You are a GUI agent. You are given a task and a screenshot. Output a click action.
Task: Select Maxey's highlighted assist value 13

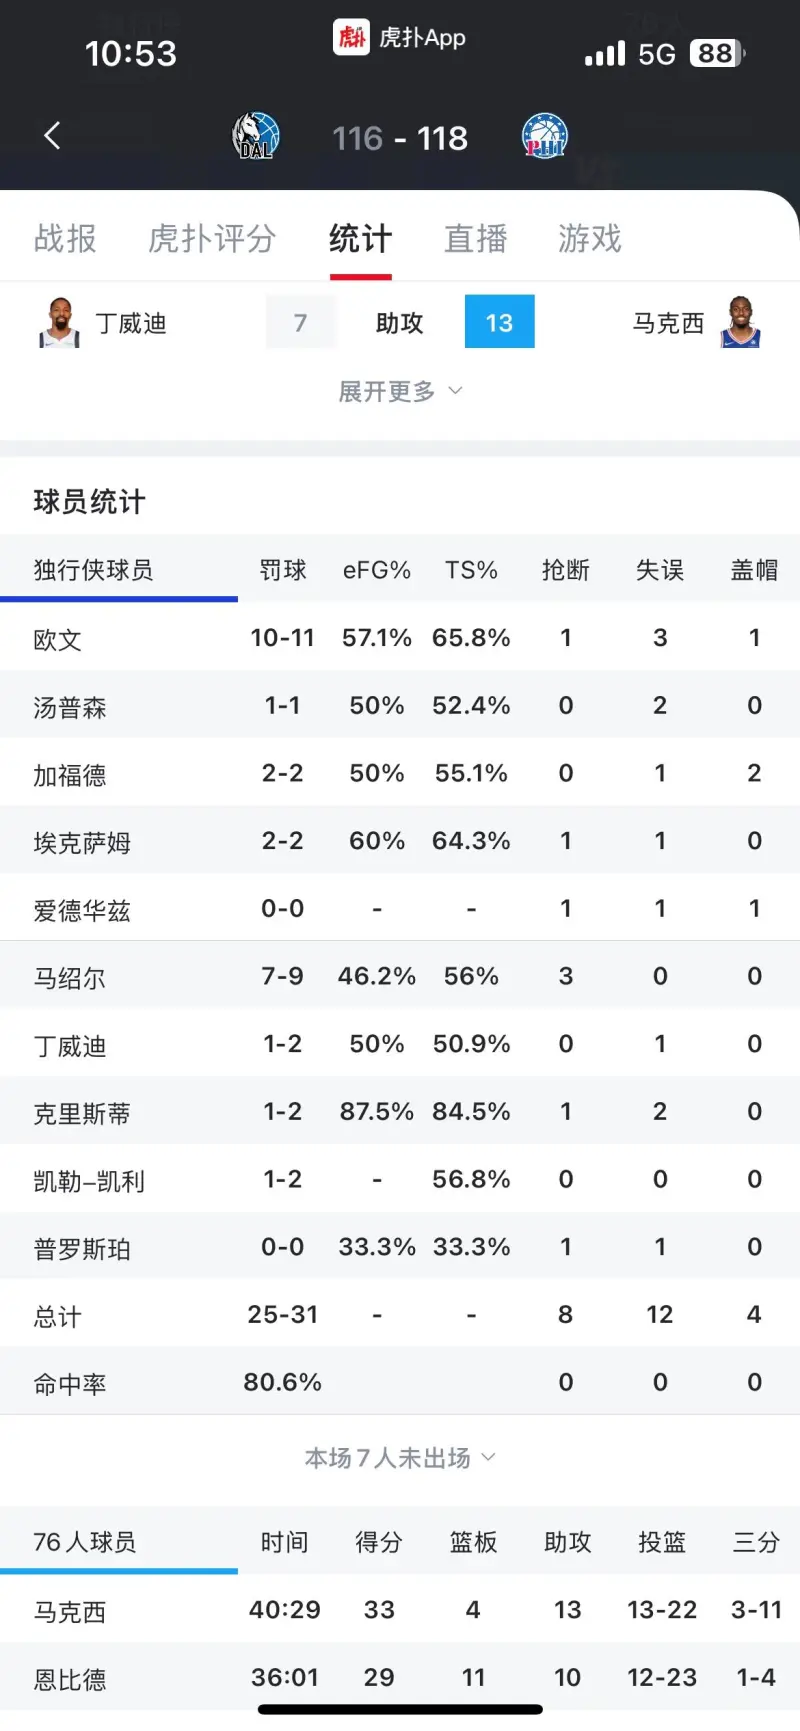point(499,322)
